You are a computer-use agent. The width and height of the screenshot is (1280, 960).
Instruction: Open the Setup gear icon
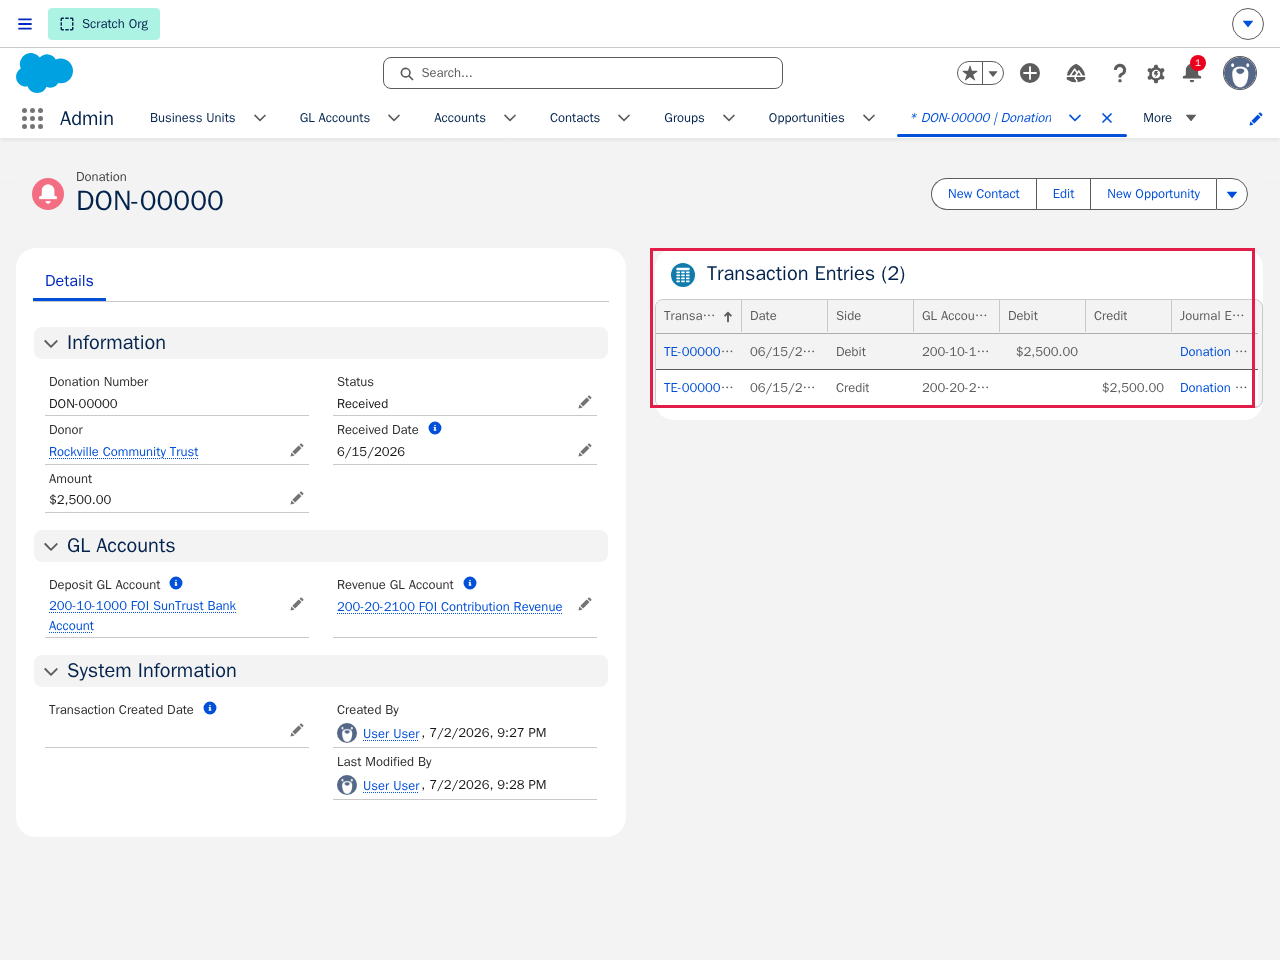(x=1156, y=73)
